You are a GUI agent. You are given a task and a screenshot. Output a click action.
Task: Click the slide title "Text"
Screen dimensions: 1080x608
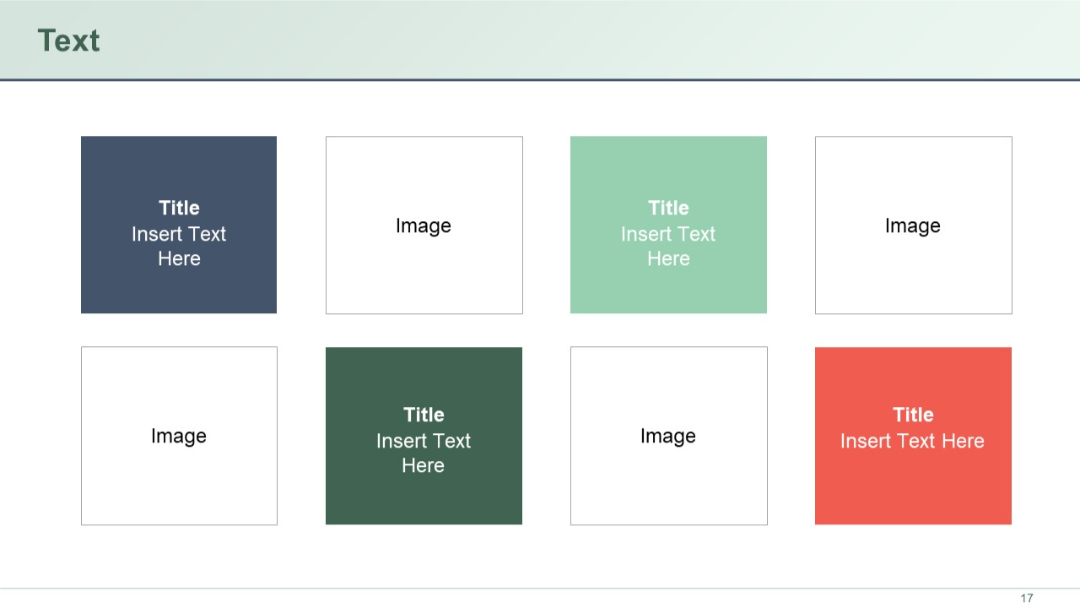coord(68,40)
